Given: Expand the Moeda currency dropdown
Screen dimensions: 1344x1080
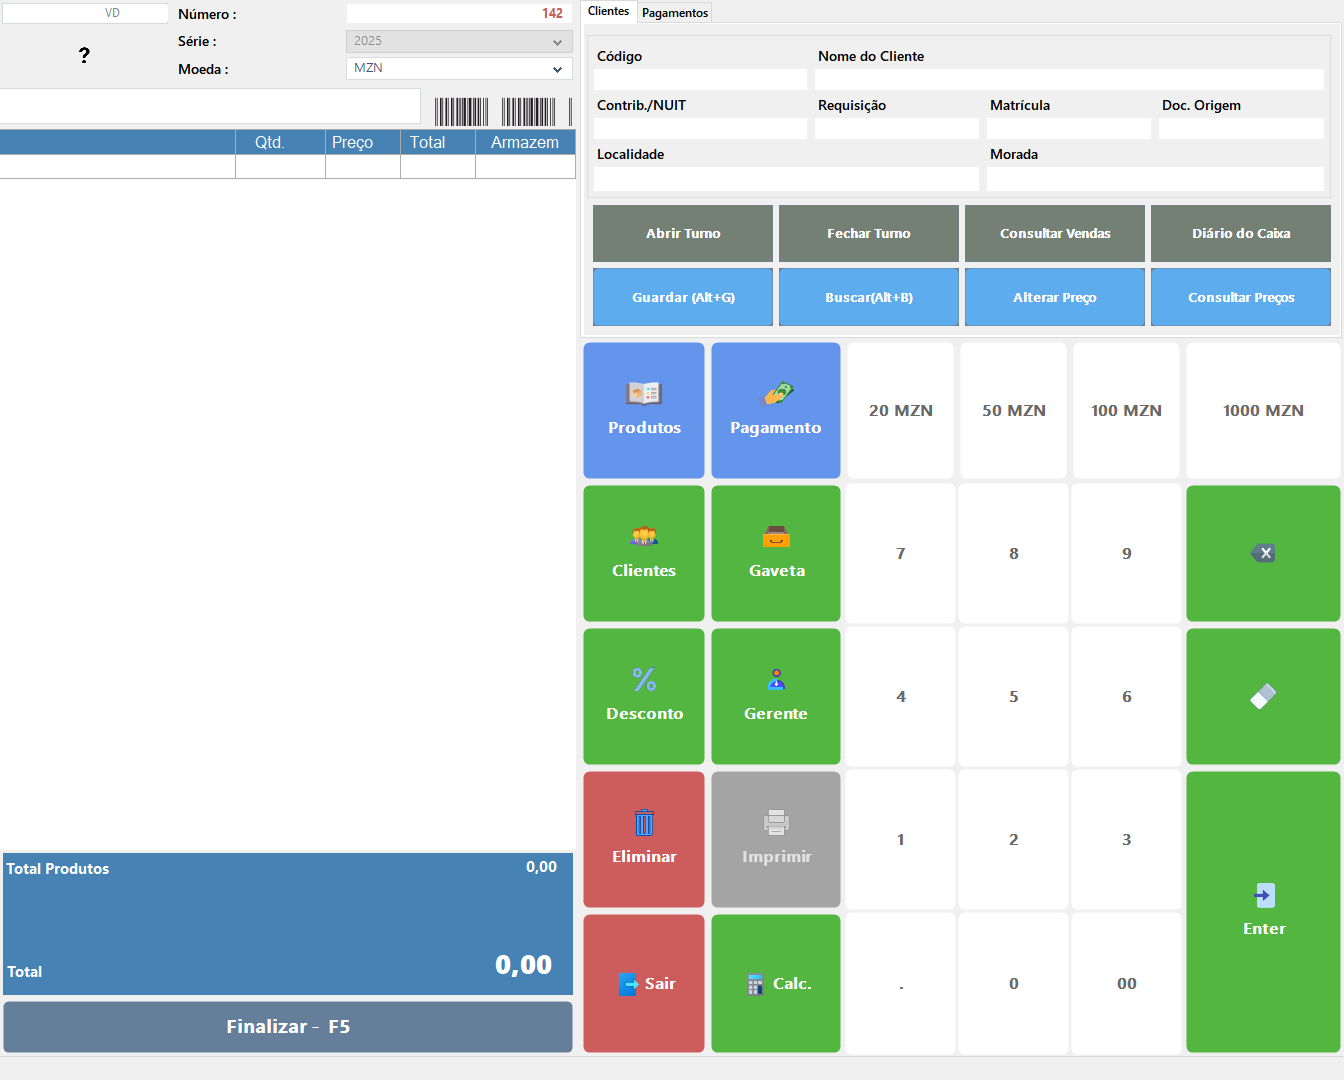Looking at the screenshot, I should tap(557, 69).
